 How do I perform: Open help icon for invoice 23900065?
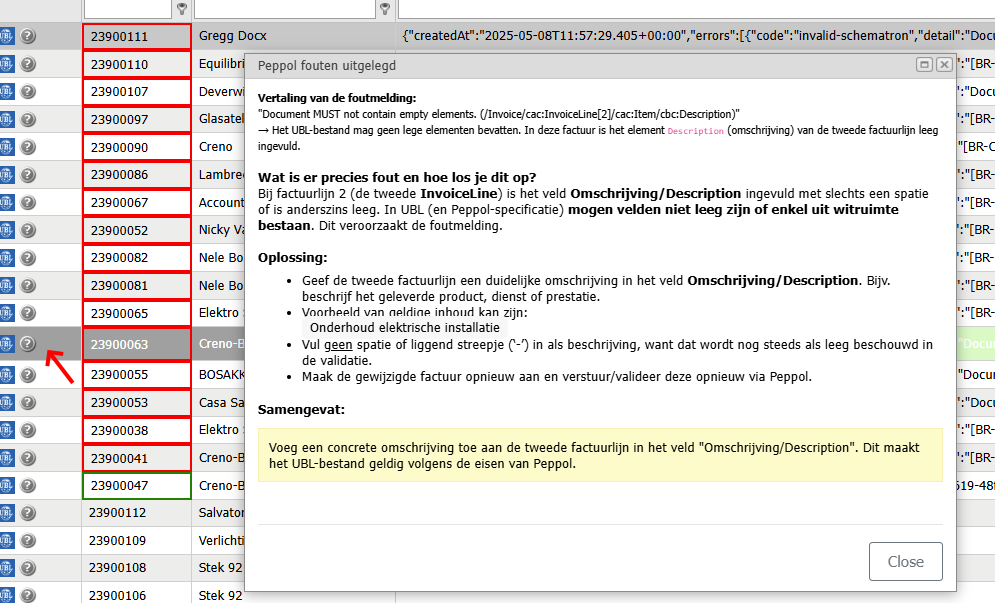click(27, 313)
